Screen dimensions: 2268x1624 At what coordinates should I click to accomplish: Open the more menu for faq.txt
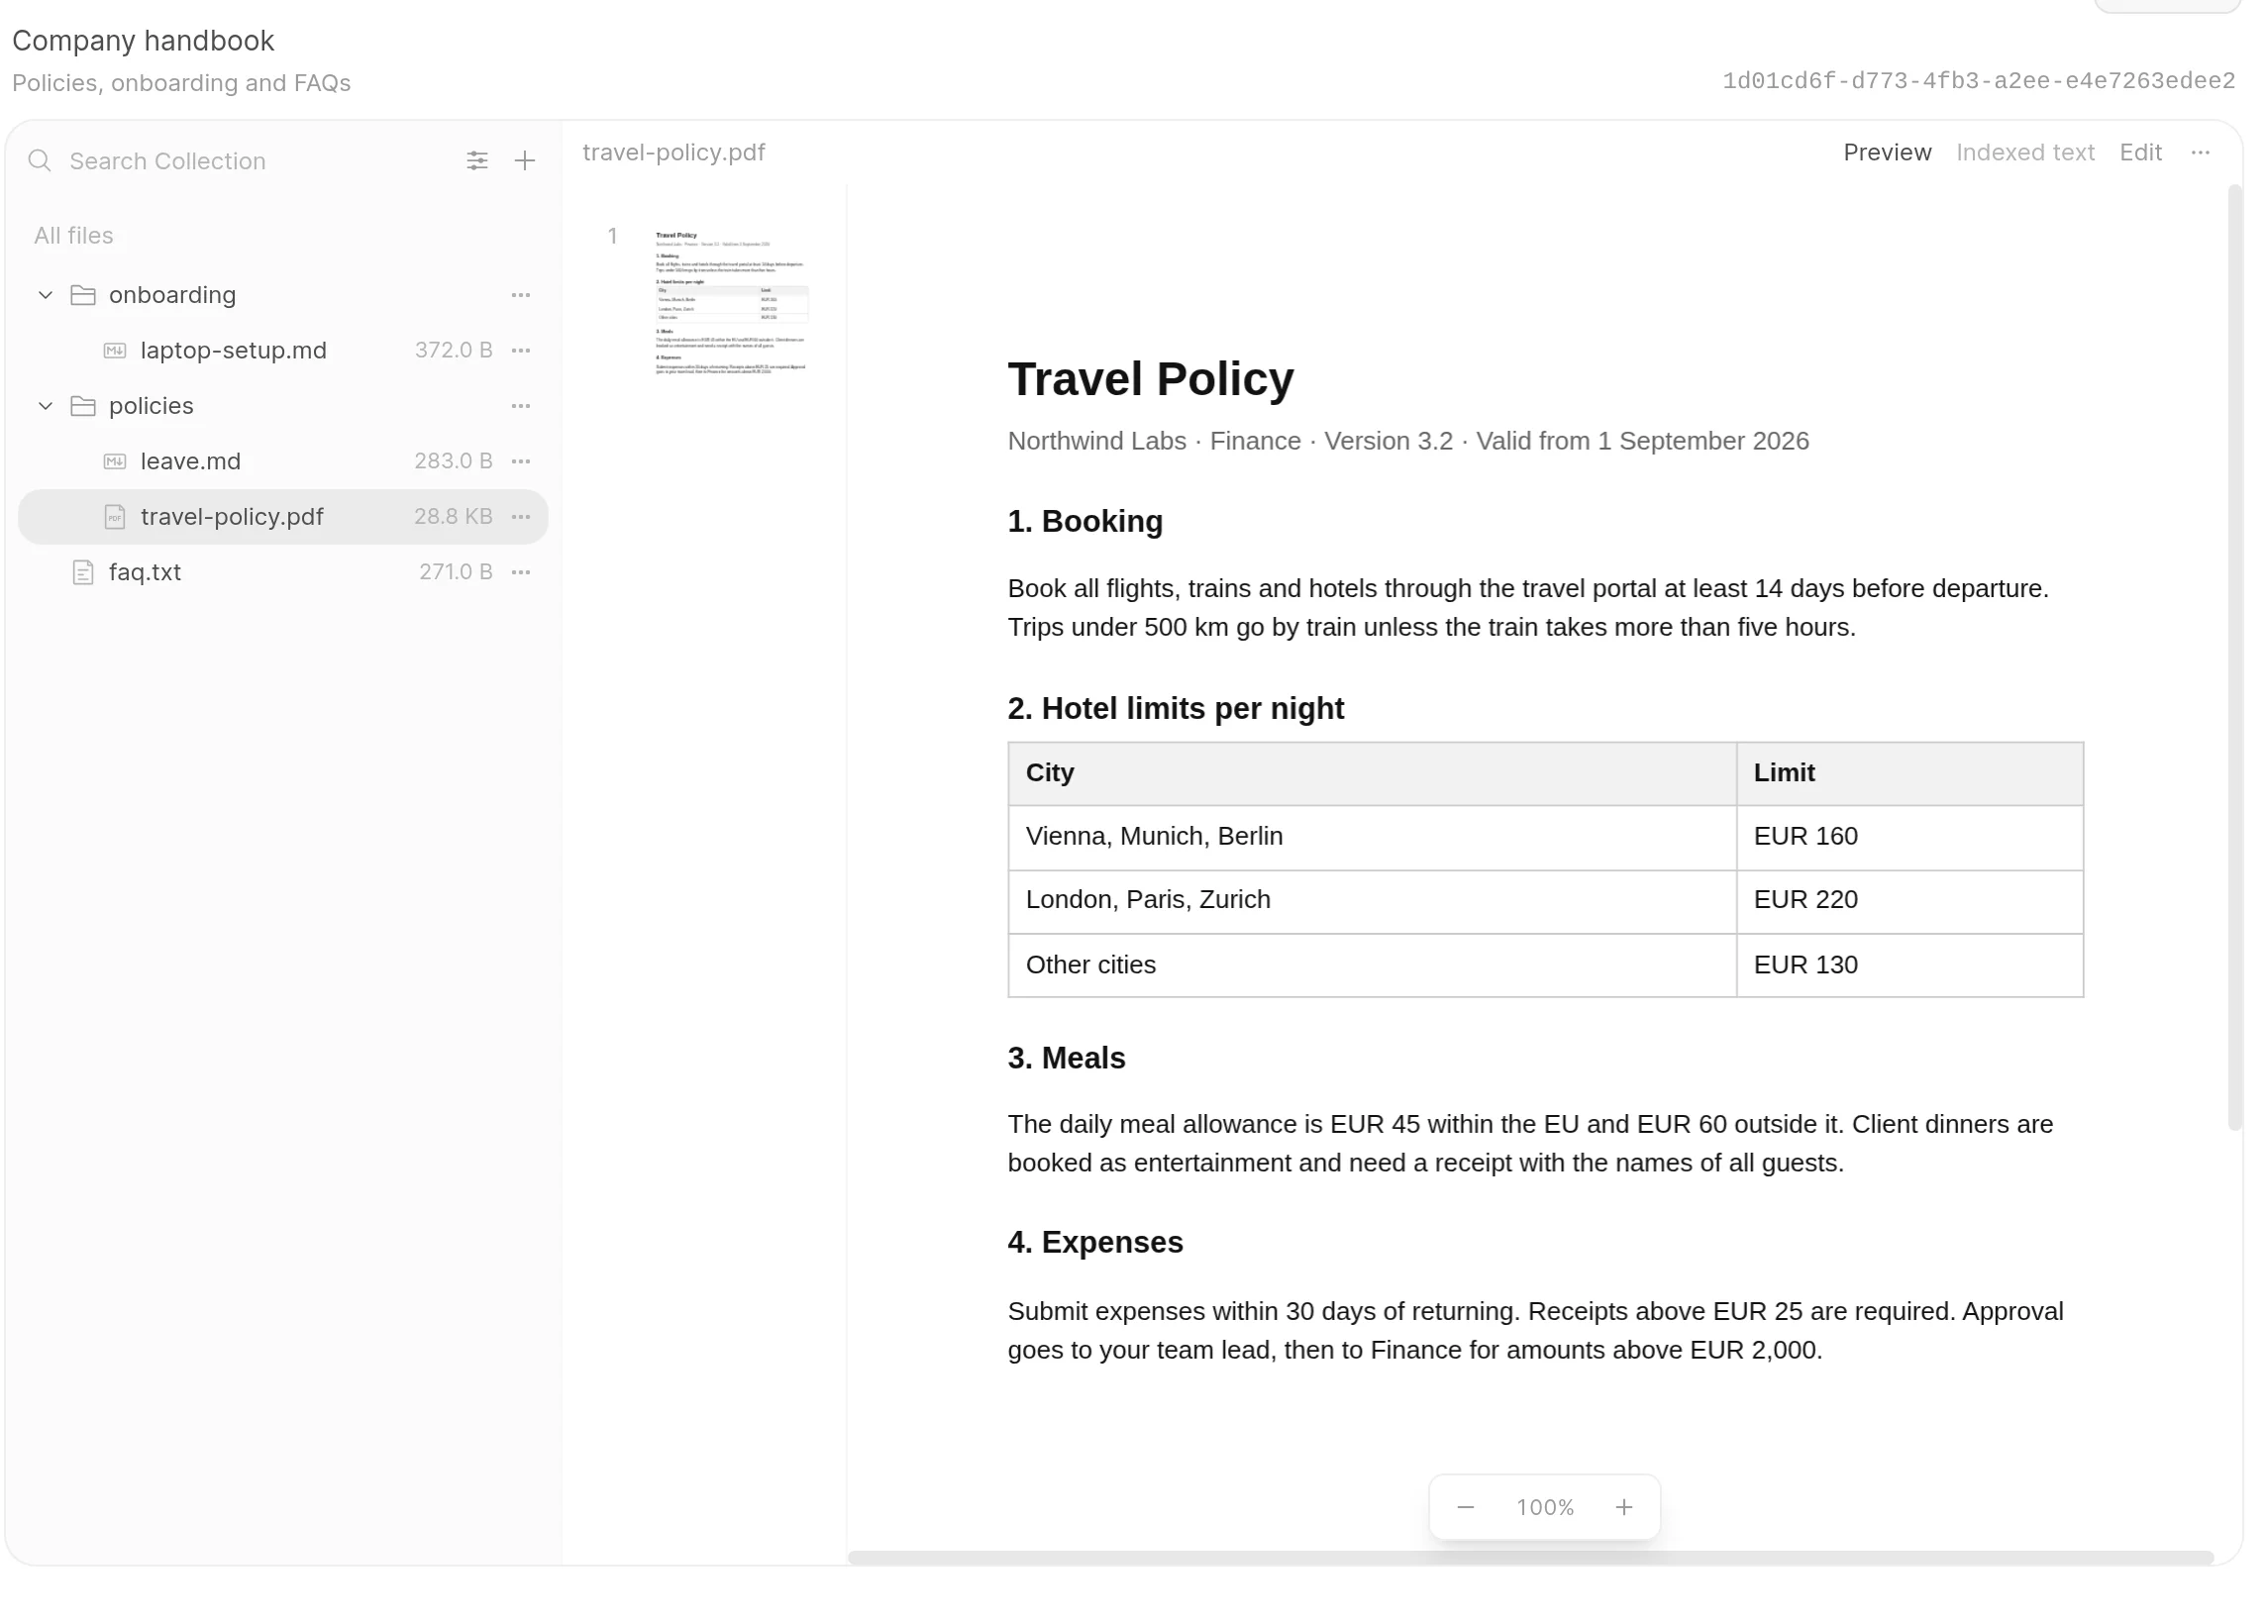pyautogui.click(x=521, y=572)
